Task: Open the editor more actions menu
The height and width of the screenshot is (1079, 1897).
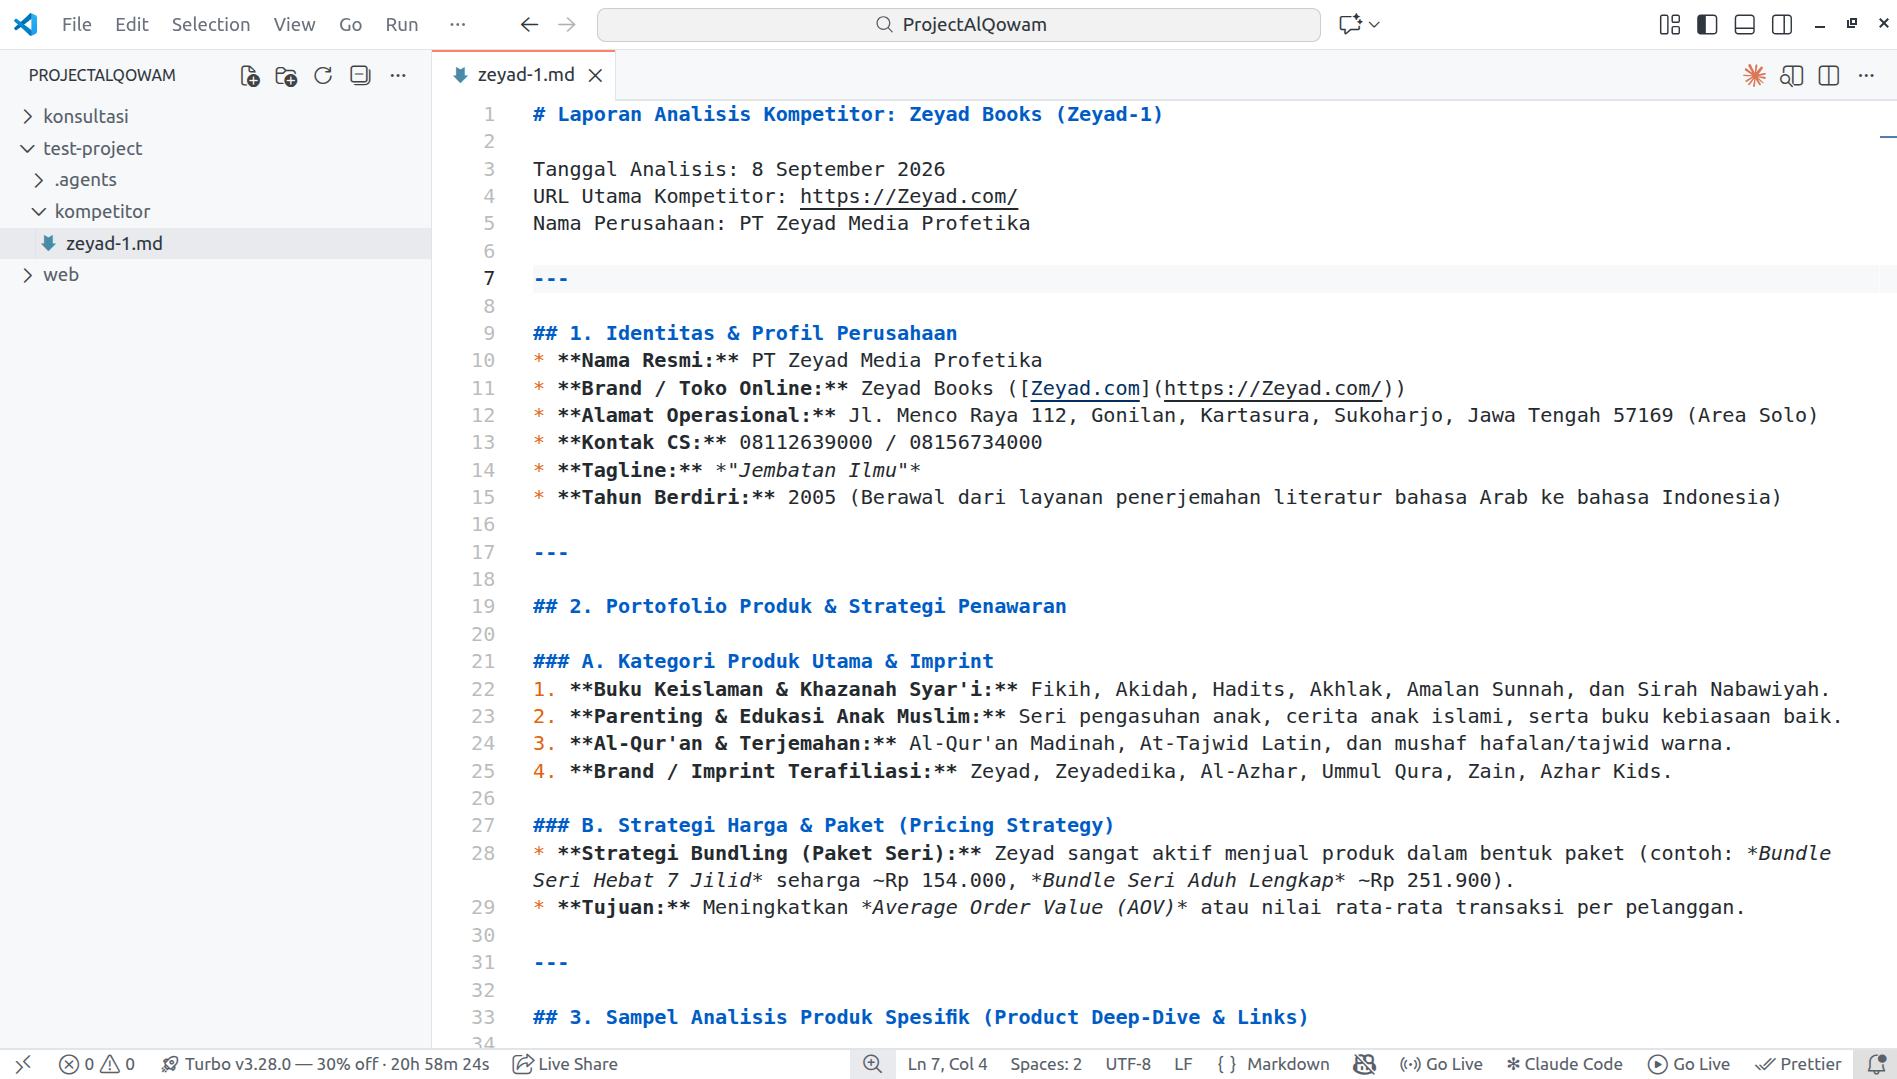Action: [x=1866, y=76]
